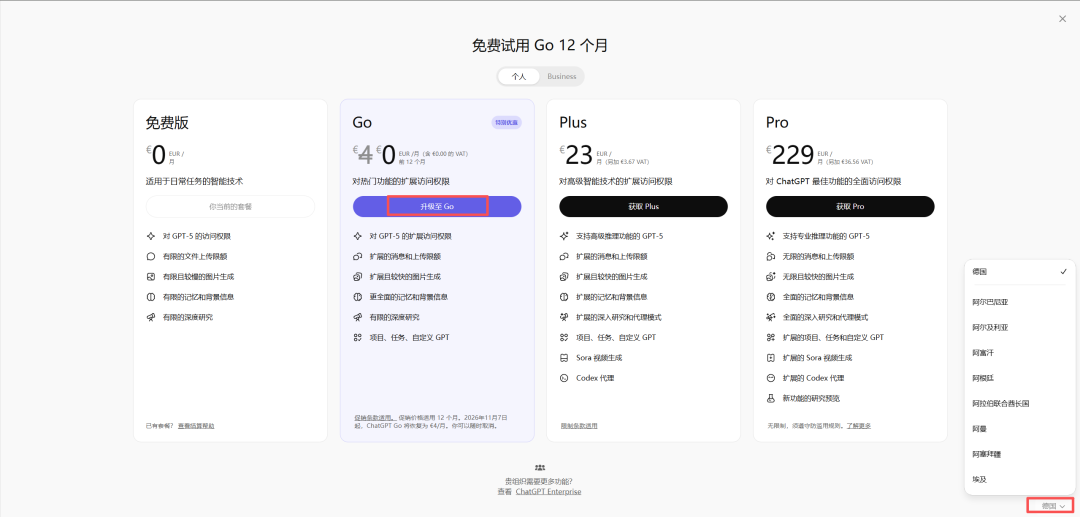This screenshot has width=1080, height=517.
Task: Open the 了解更多 link in Pro card
Action: click(x=858, y=426)
